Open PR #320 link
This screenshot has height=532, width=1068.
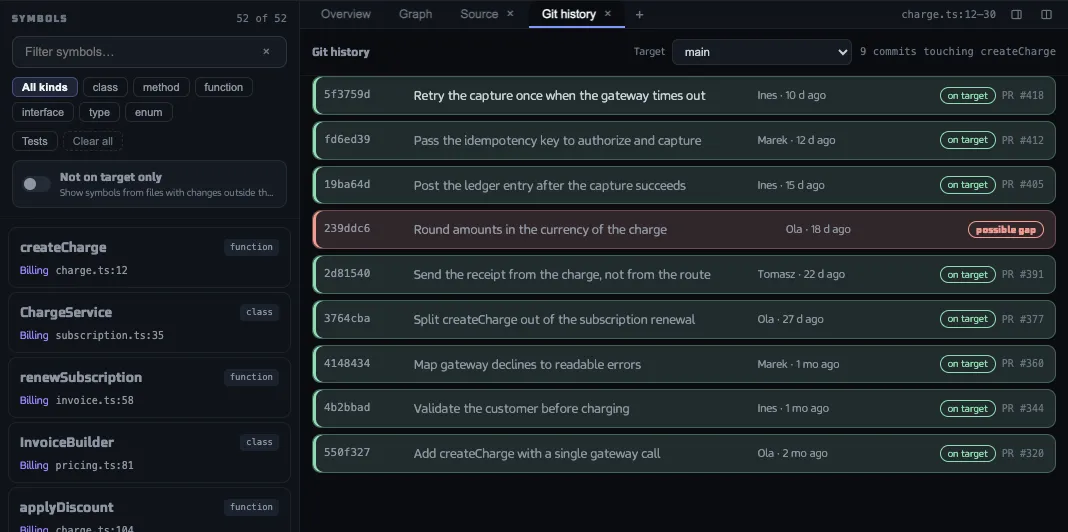(x=1022, y=454)
